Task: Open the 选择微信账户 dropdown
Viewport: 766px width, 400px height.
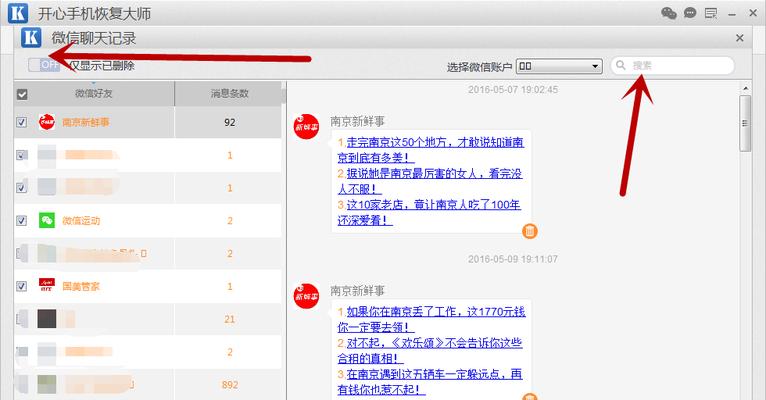Action: click(559, 66)
